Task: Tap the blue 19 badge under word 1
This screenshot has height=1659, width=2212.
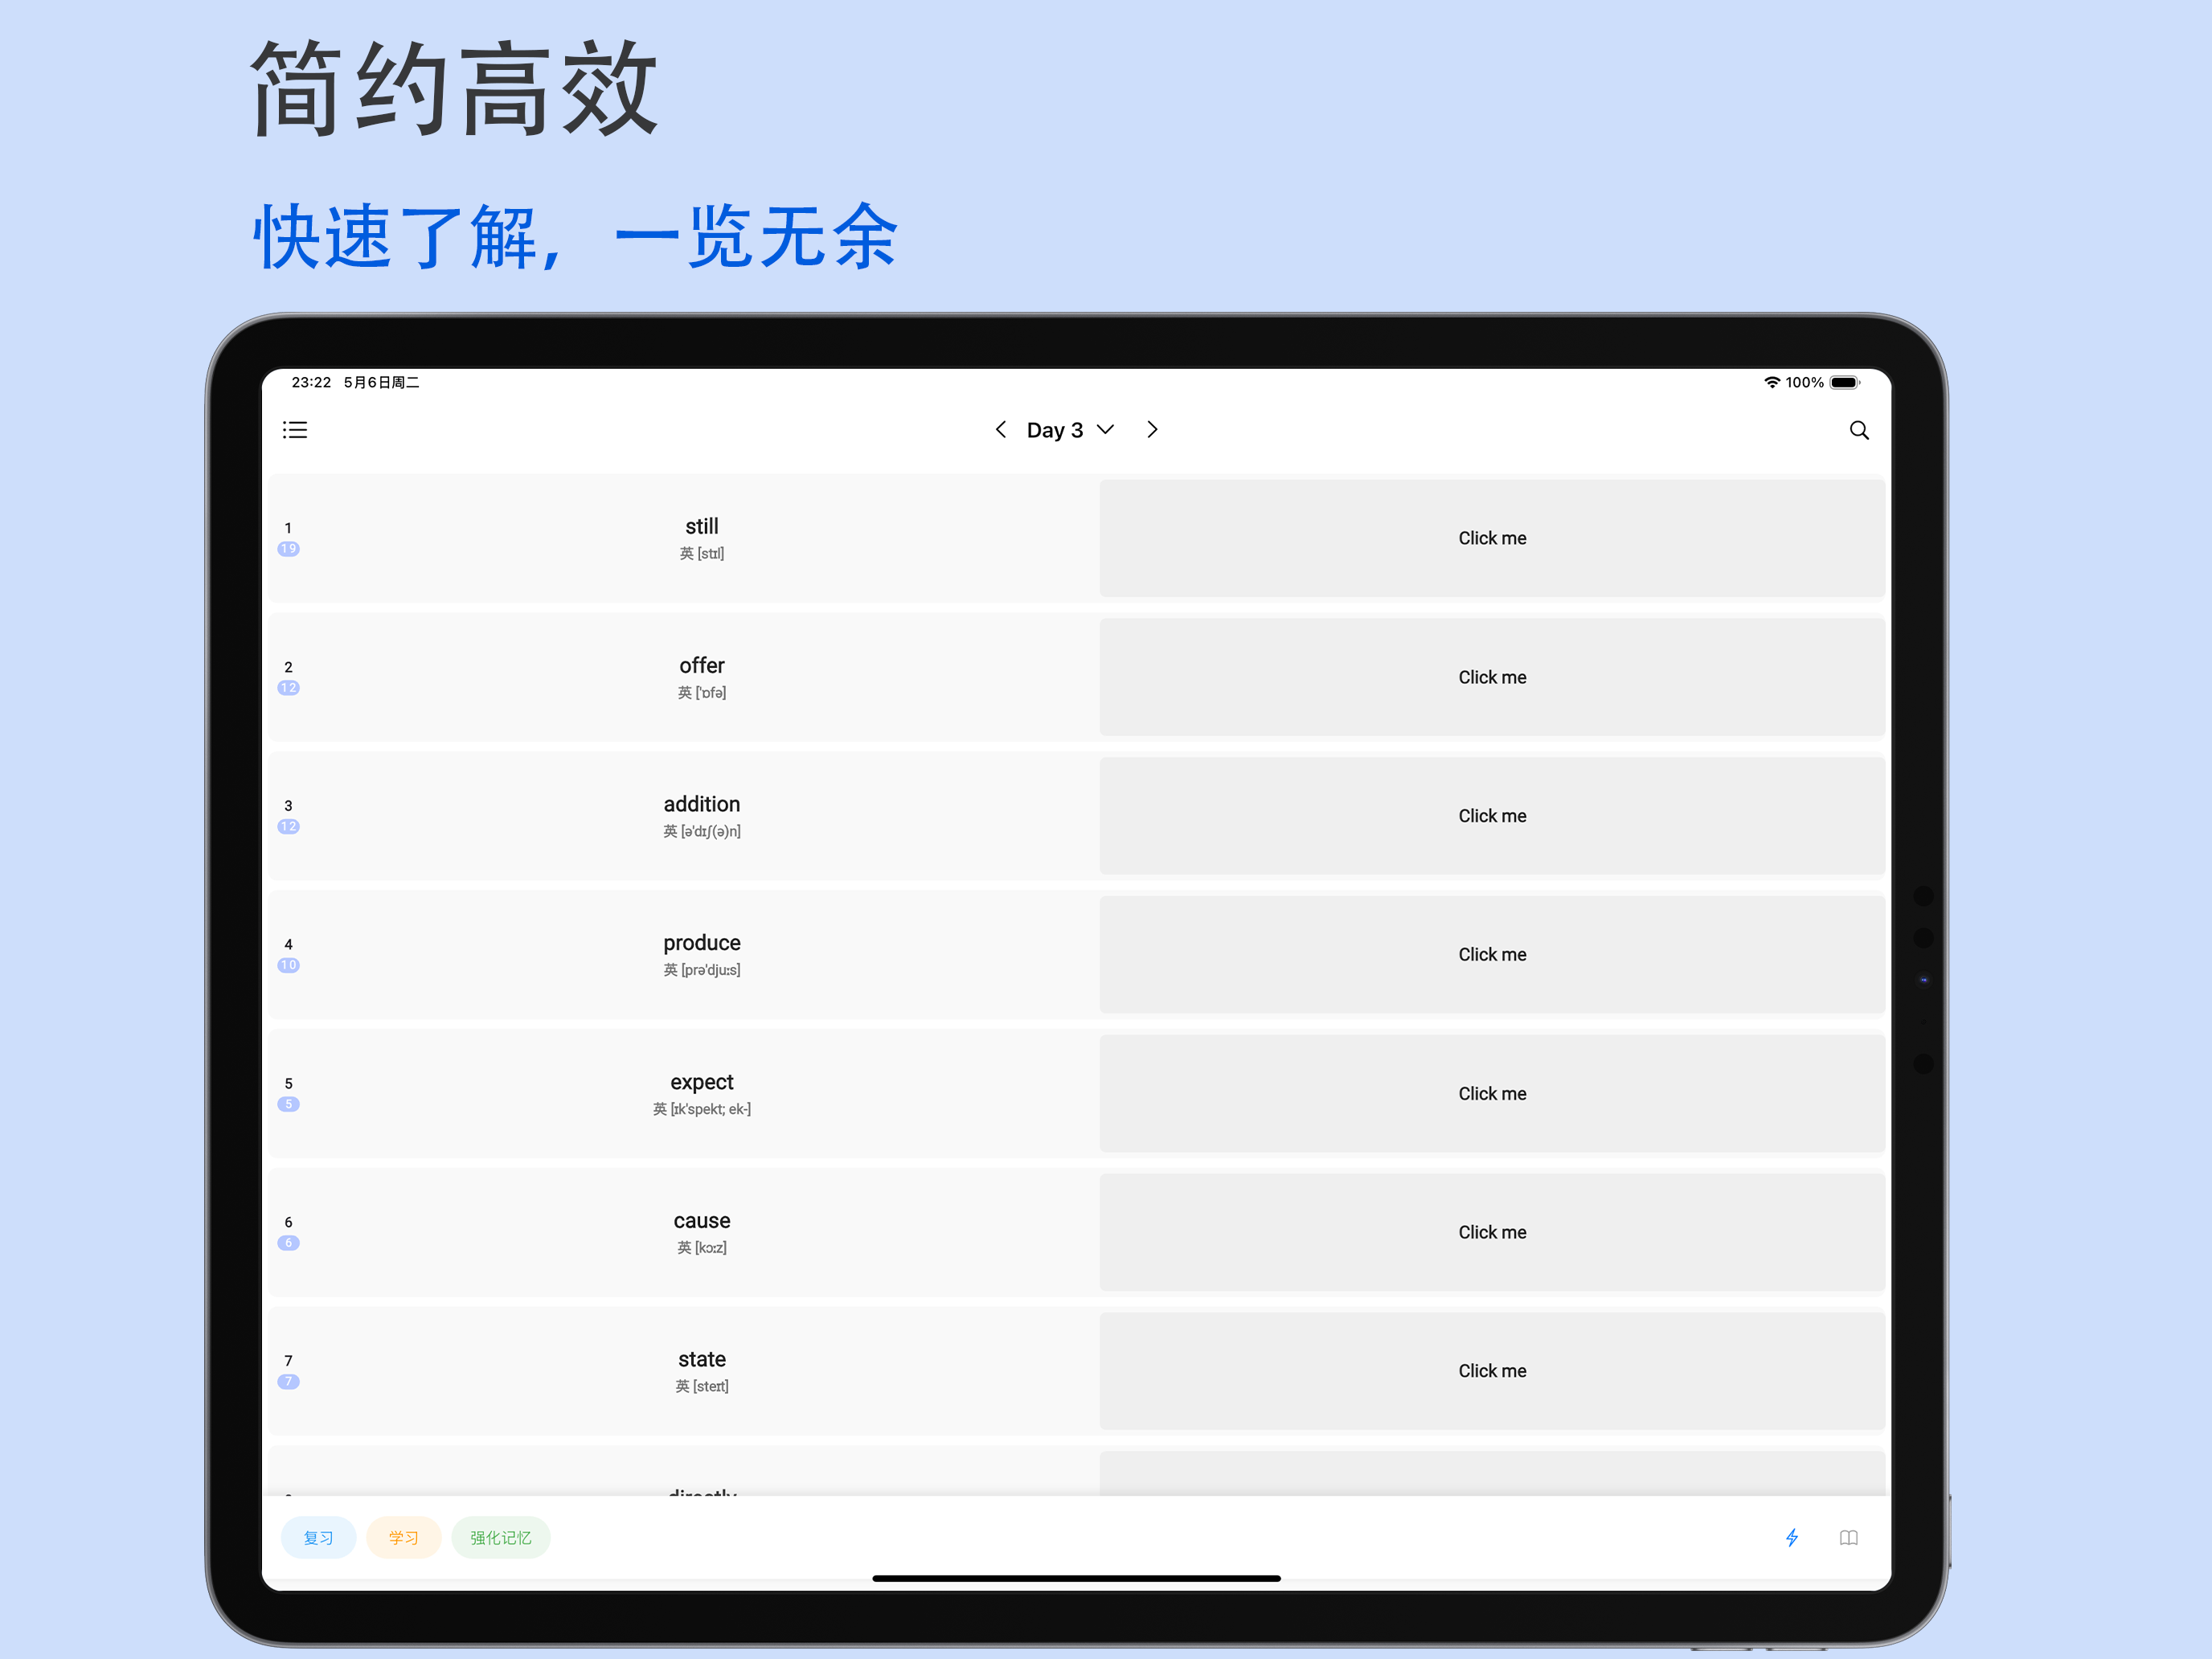Action: [x=288, y=549]
